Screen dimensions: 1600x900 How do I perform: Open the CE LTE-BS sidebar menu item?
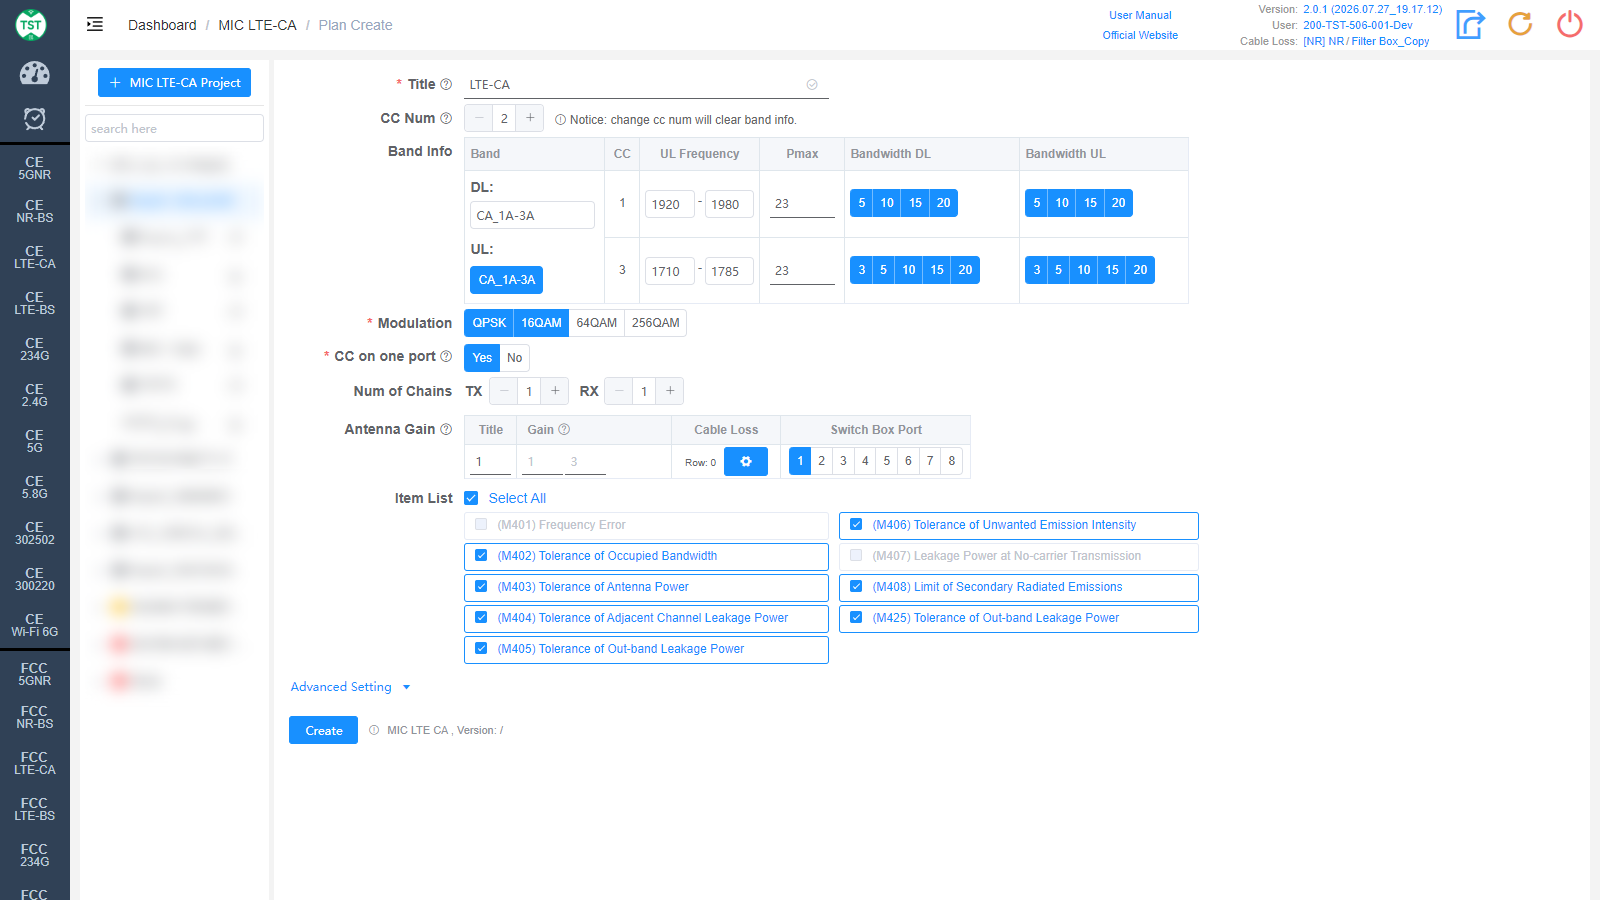(35, 303)
